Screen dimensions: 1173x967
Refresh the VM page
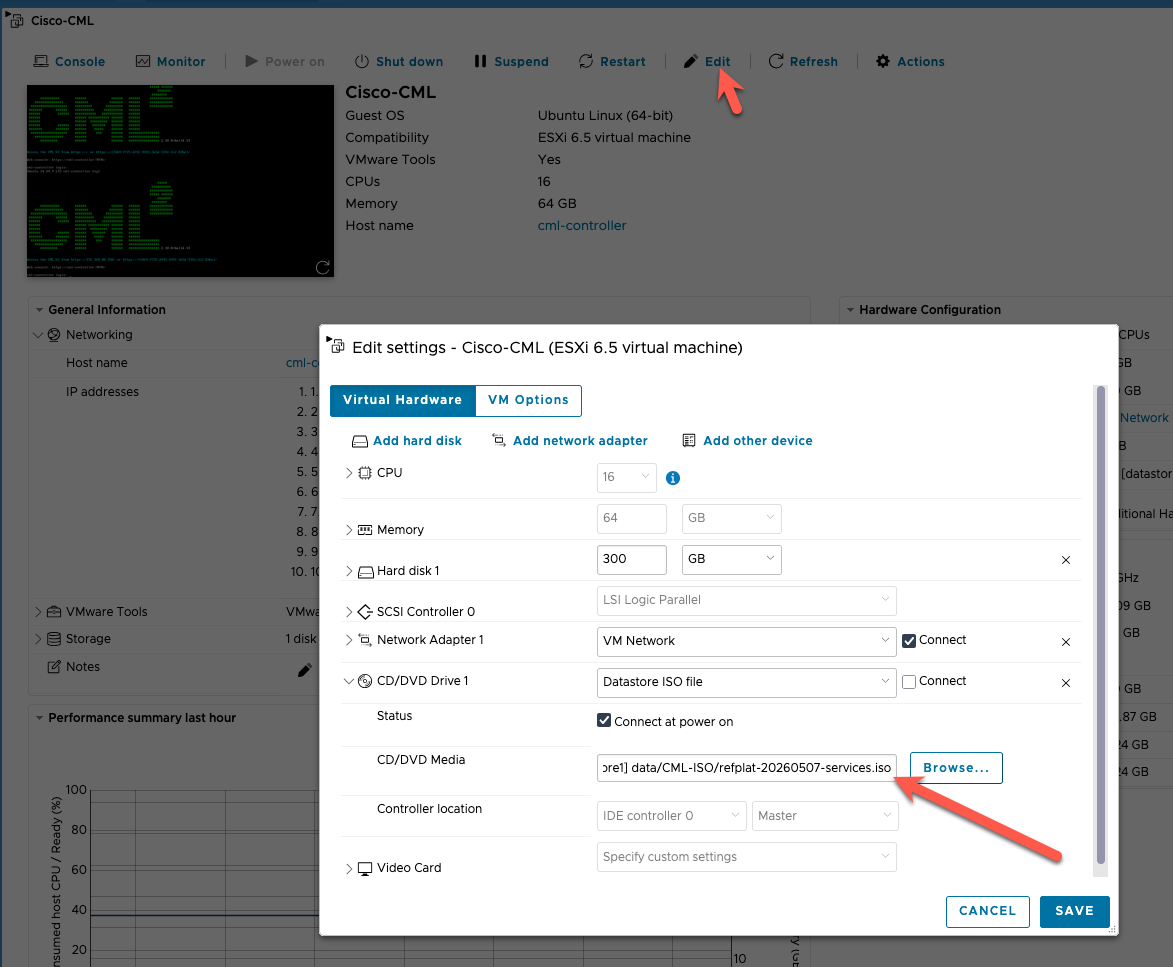pyautogui.click(x=803, y=61)
